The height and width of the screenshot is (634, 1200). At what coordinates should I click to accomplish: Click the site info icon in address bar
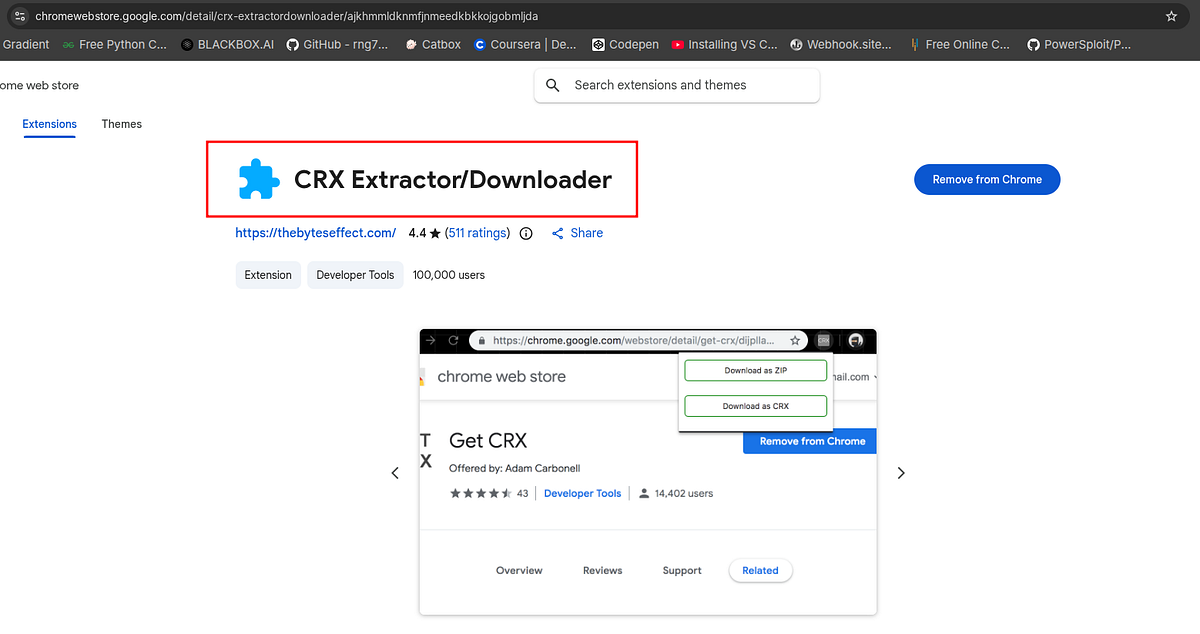tap(19, 16)
